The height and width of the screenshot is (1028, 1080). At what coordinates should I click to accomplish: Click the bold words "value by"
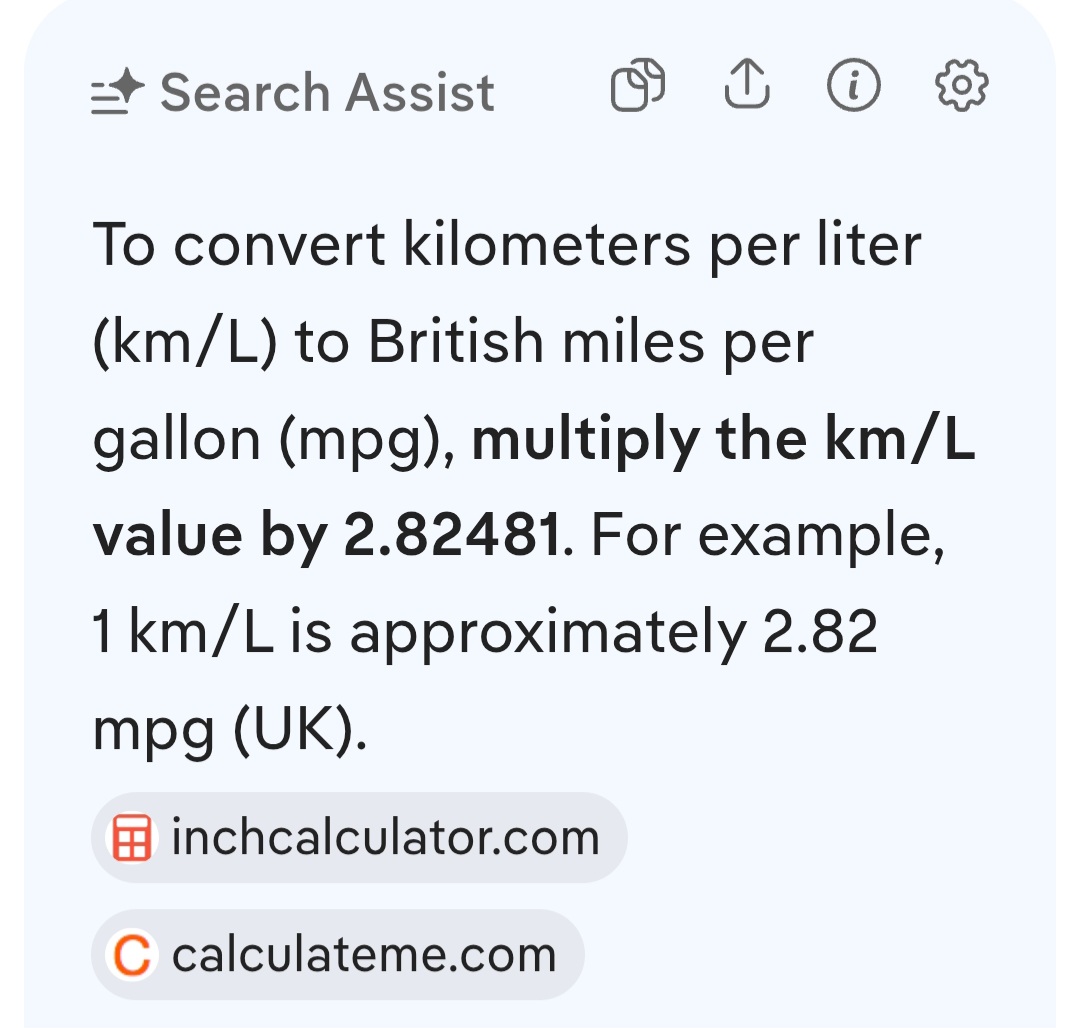209,536
